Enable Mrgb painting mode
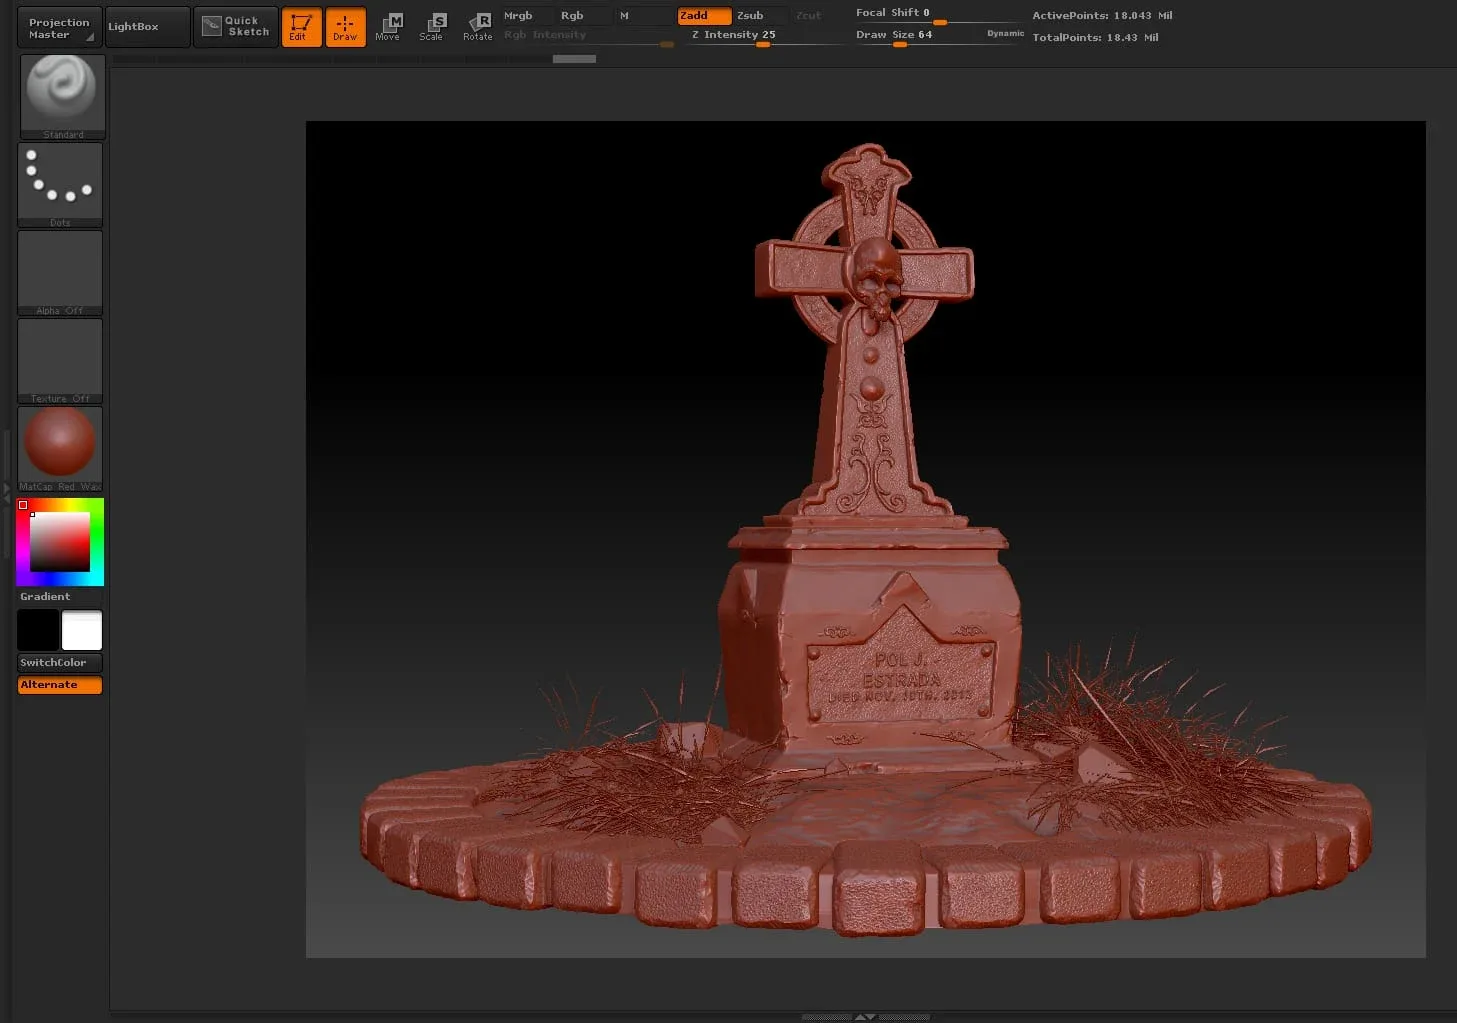 pyautogui.click(x=527, y=15)
